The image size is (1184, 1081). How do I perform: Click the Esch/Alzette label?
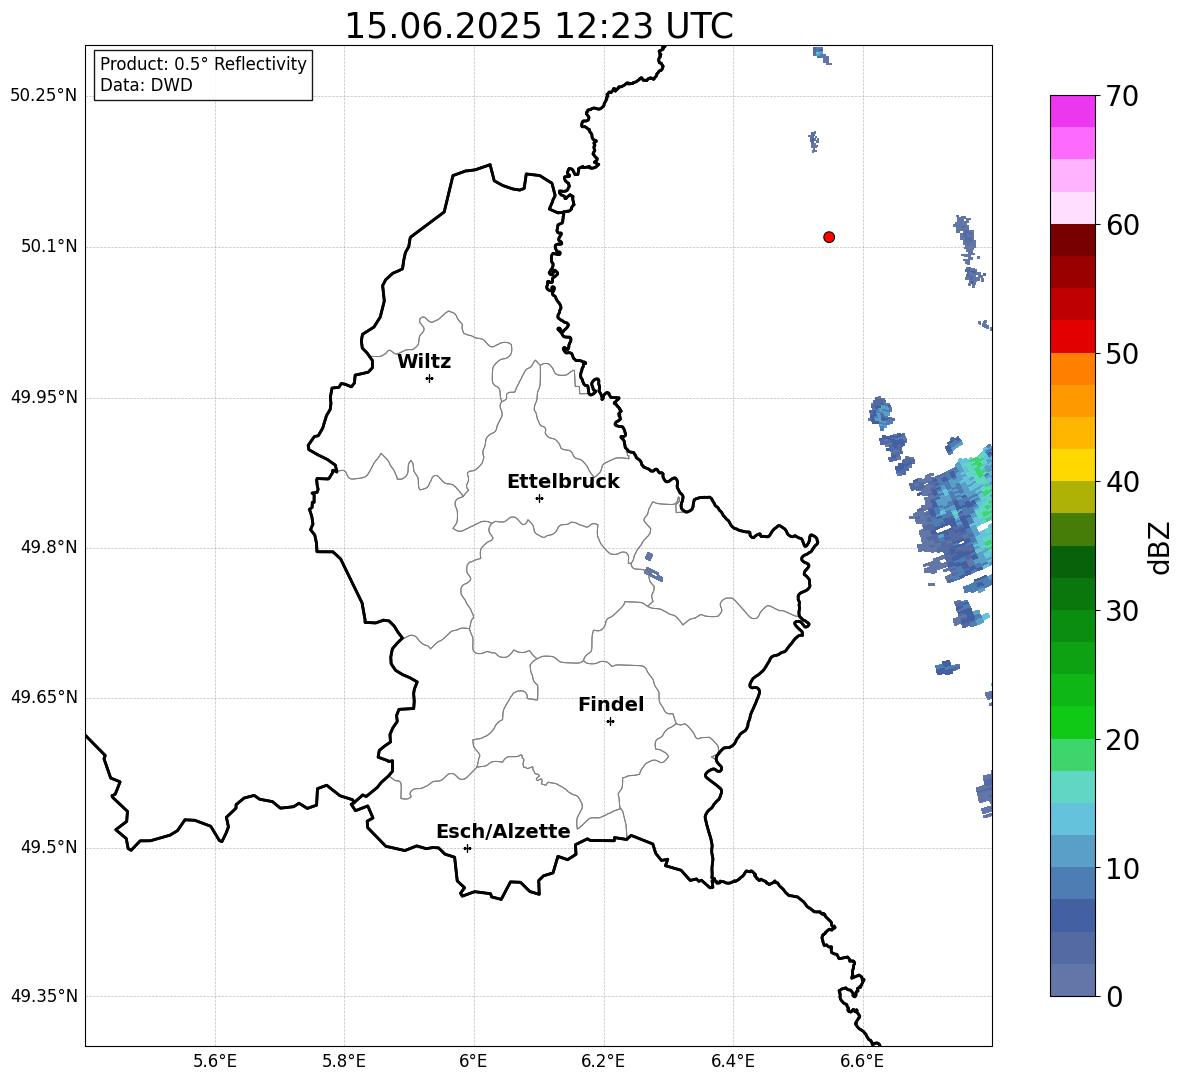(503, 831)
